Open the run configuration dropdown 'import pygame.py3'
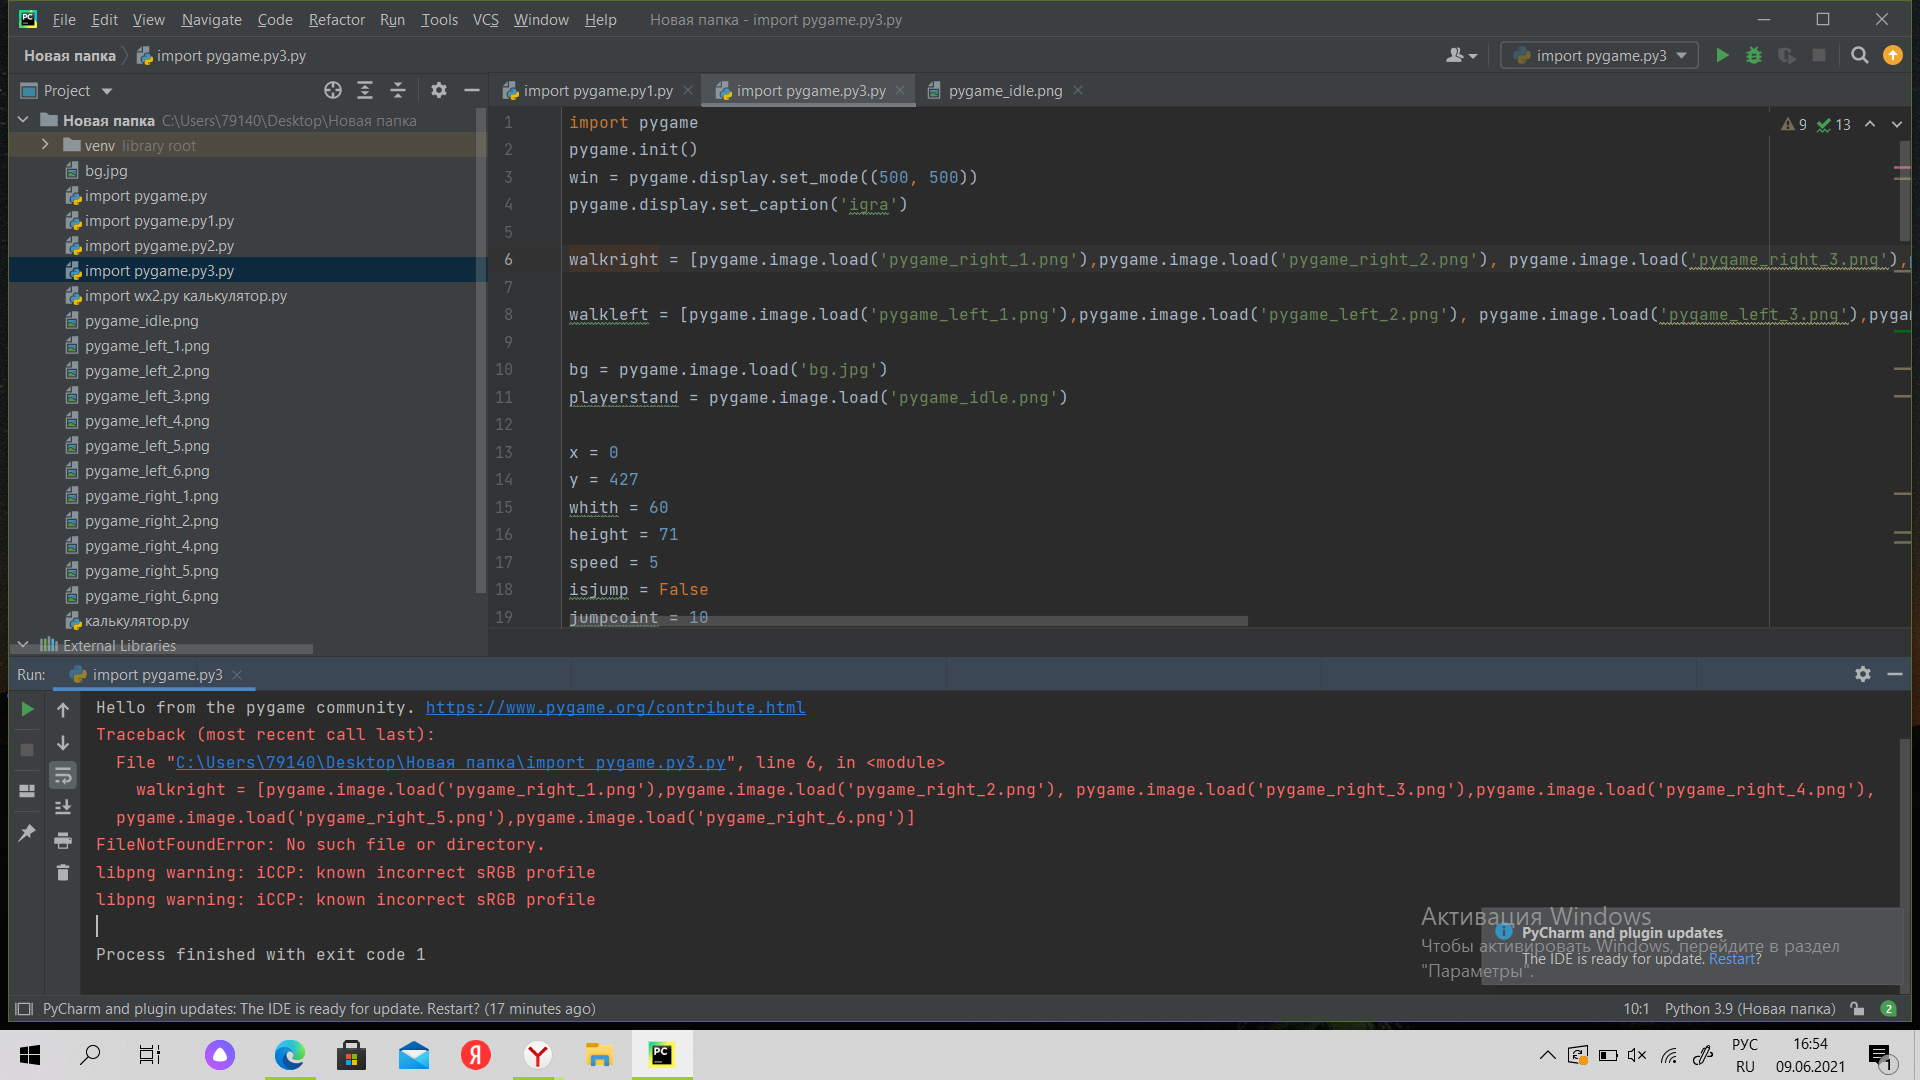The width and height of the screenshot is (1920, 1080). [1599, 56]
